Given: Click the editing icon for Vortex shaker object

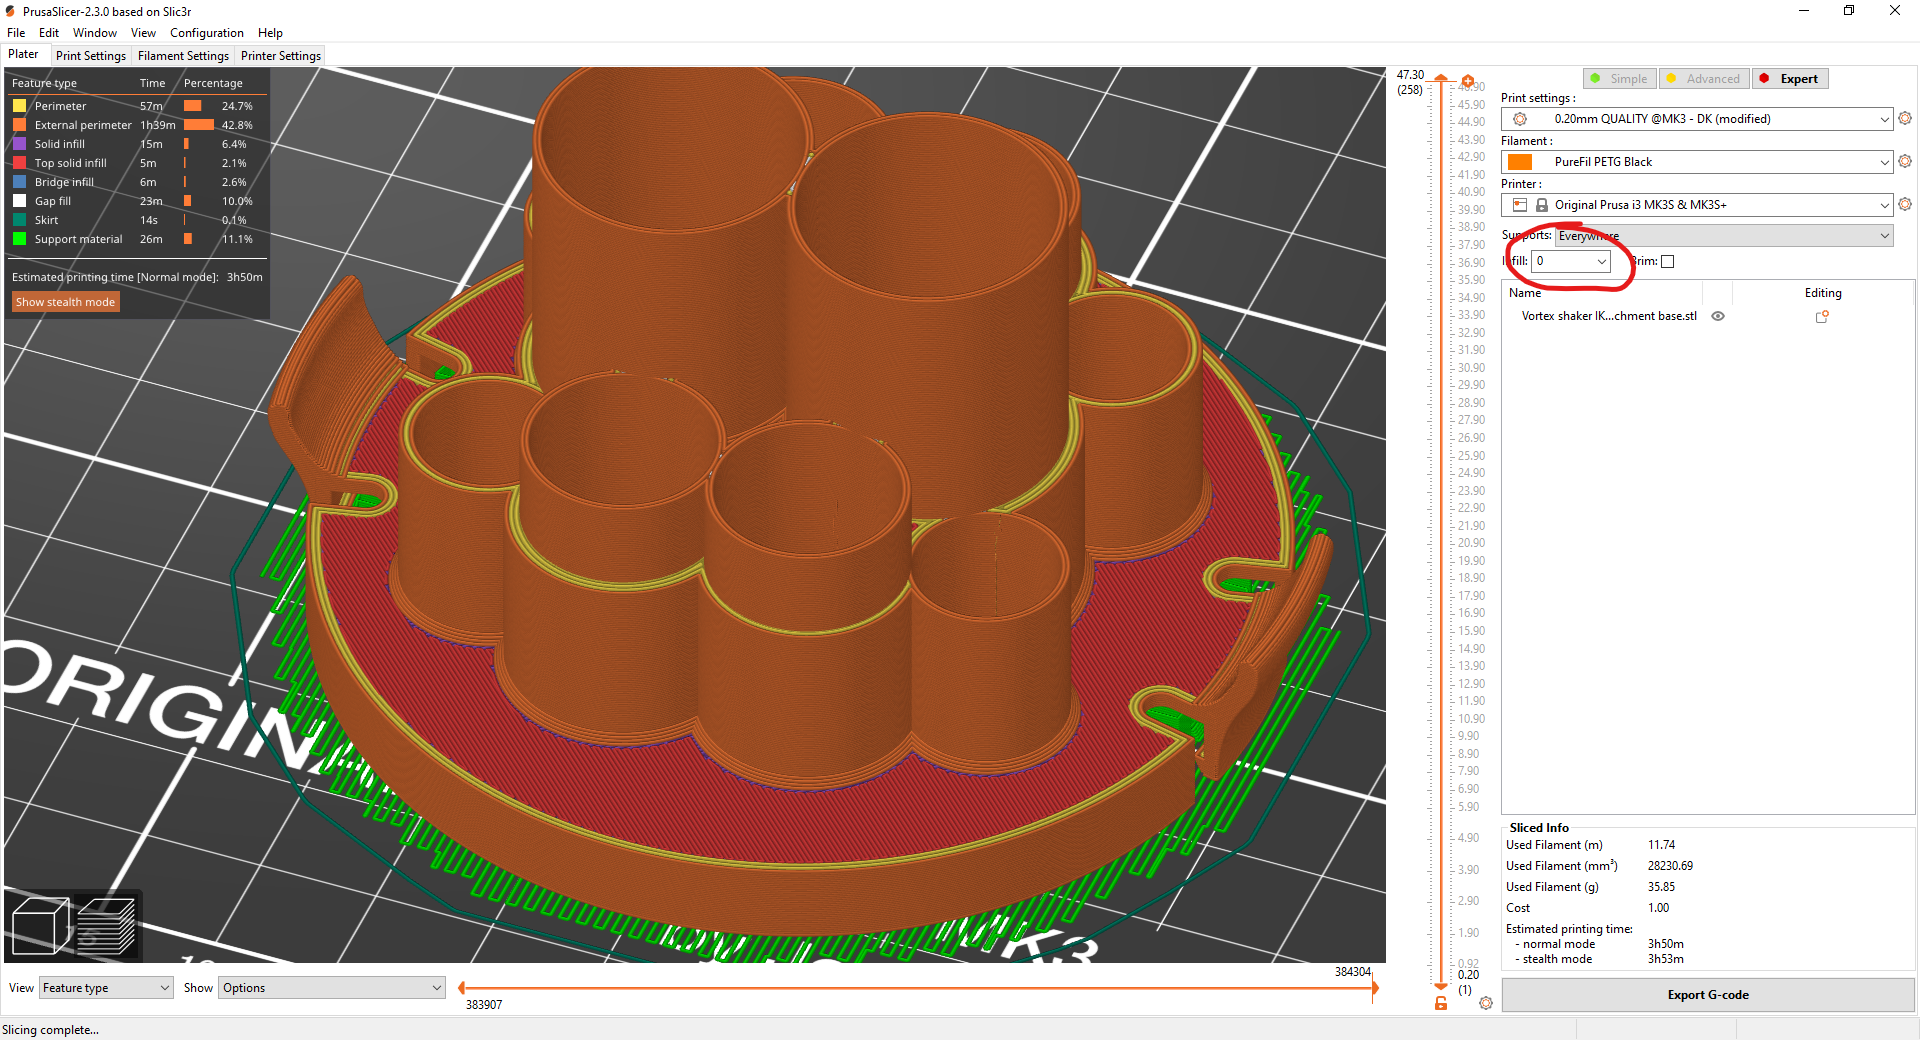Looking at the screenshot, I should pos(1822,316).
